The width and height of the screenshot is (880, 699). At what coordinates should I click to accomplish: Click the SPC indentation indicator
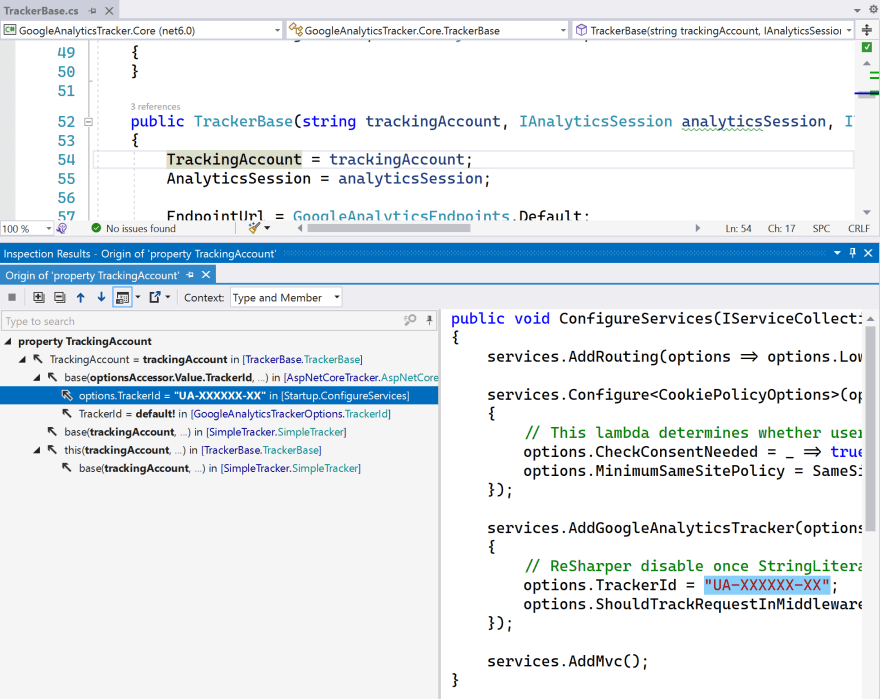[x=821, y=229]
